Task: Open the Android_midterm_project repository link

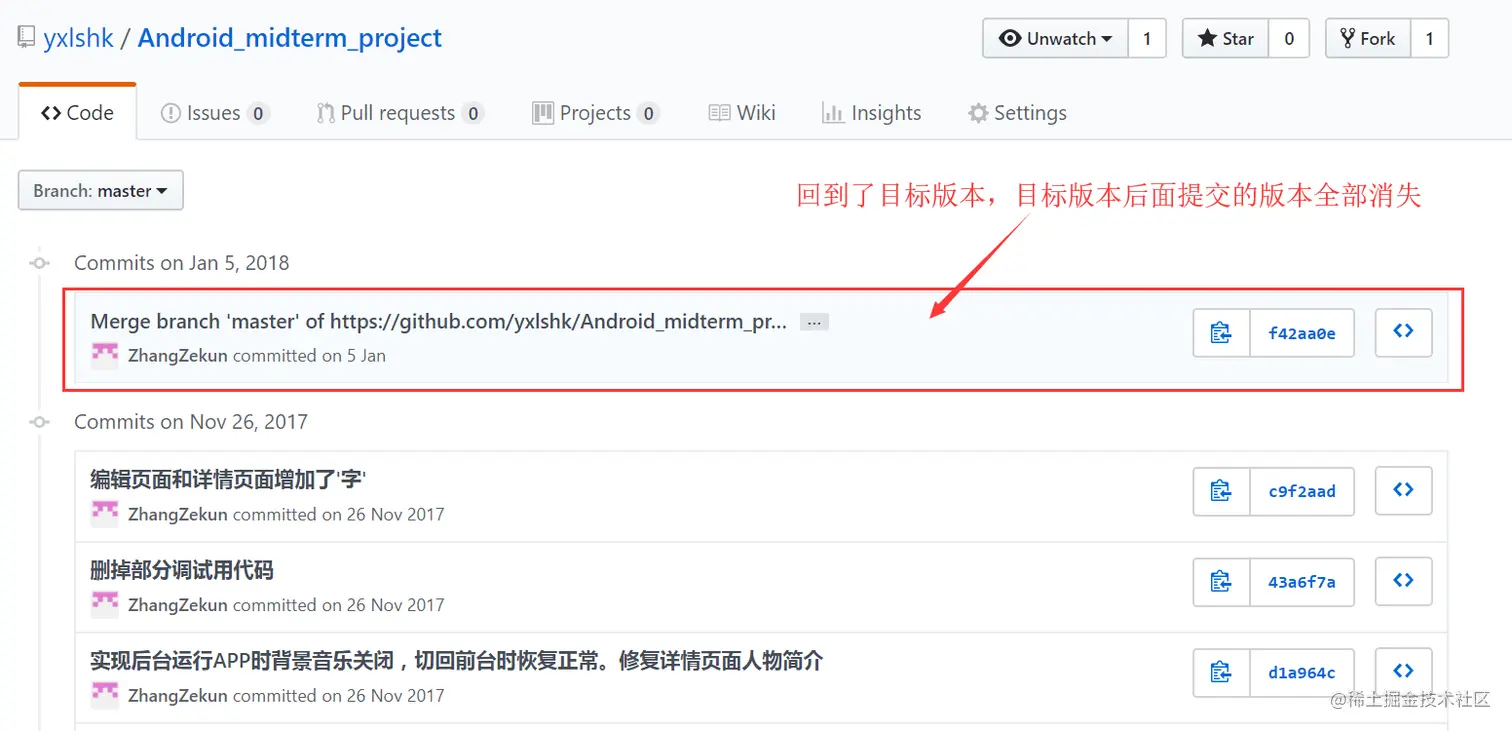Action: point(290,39)
